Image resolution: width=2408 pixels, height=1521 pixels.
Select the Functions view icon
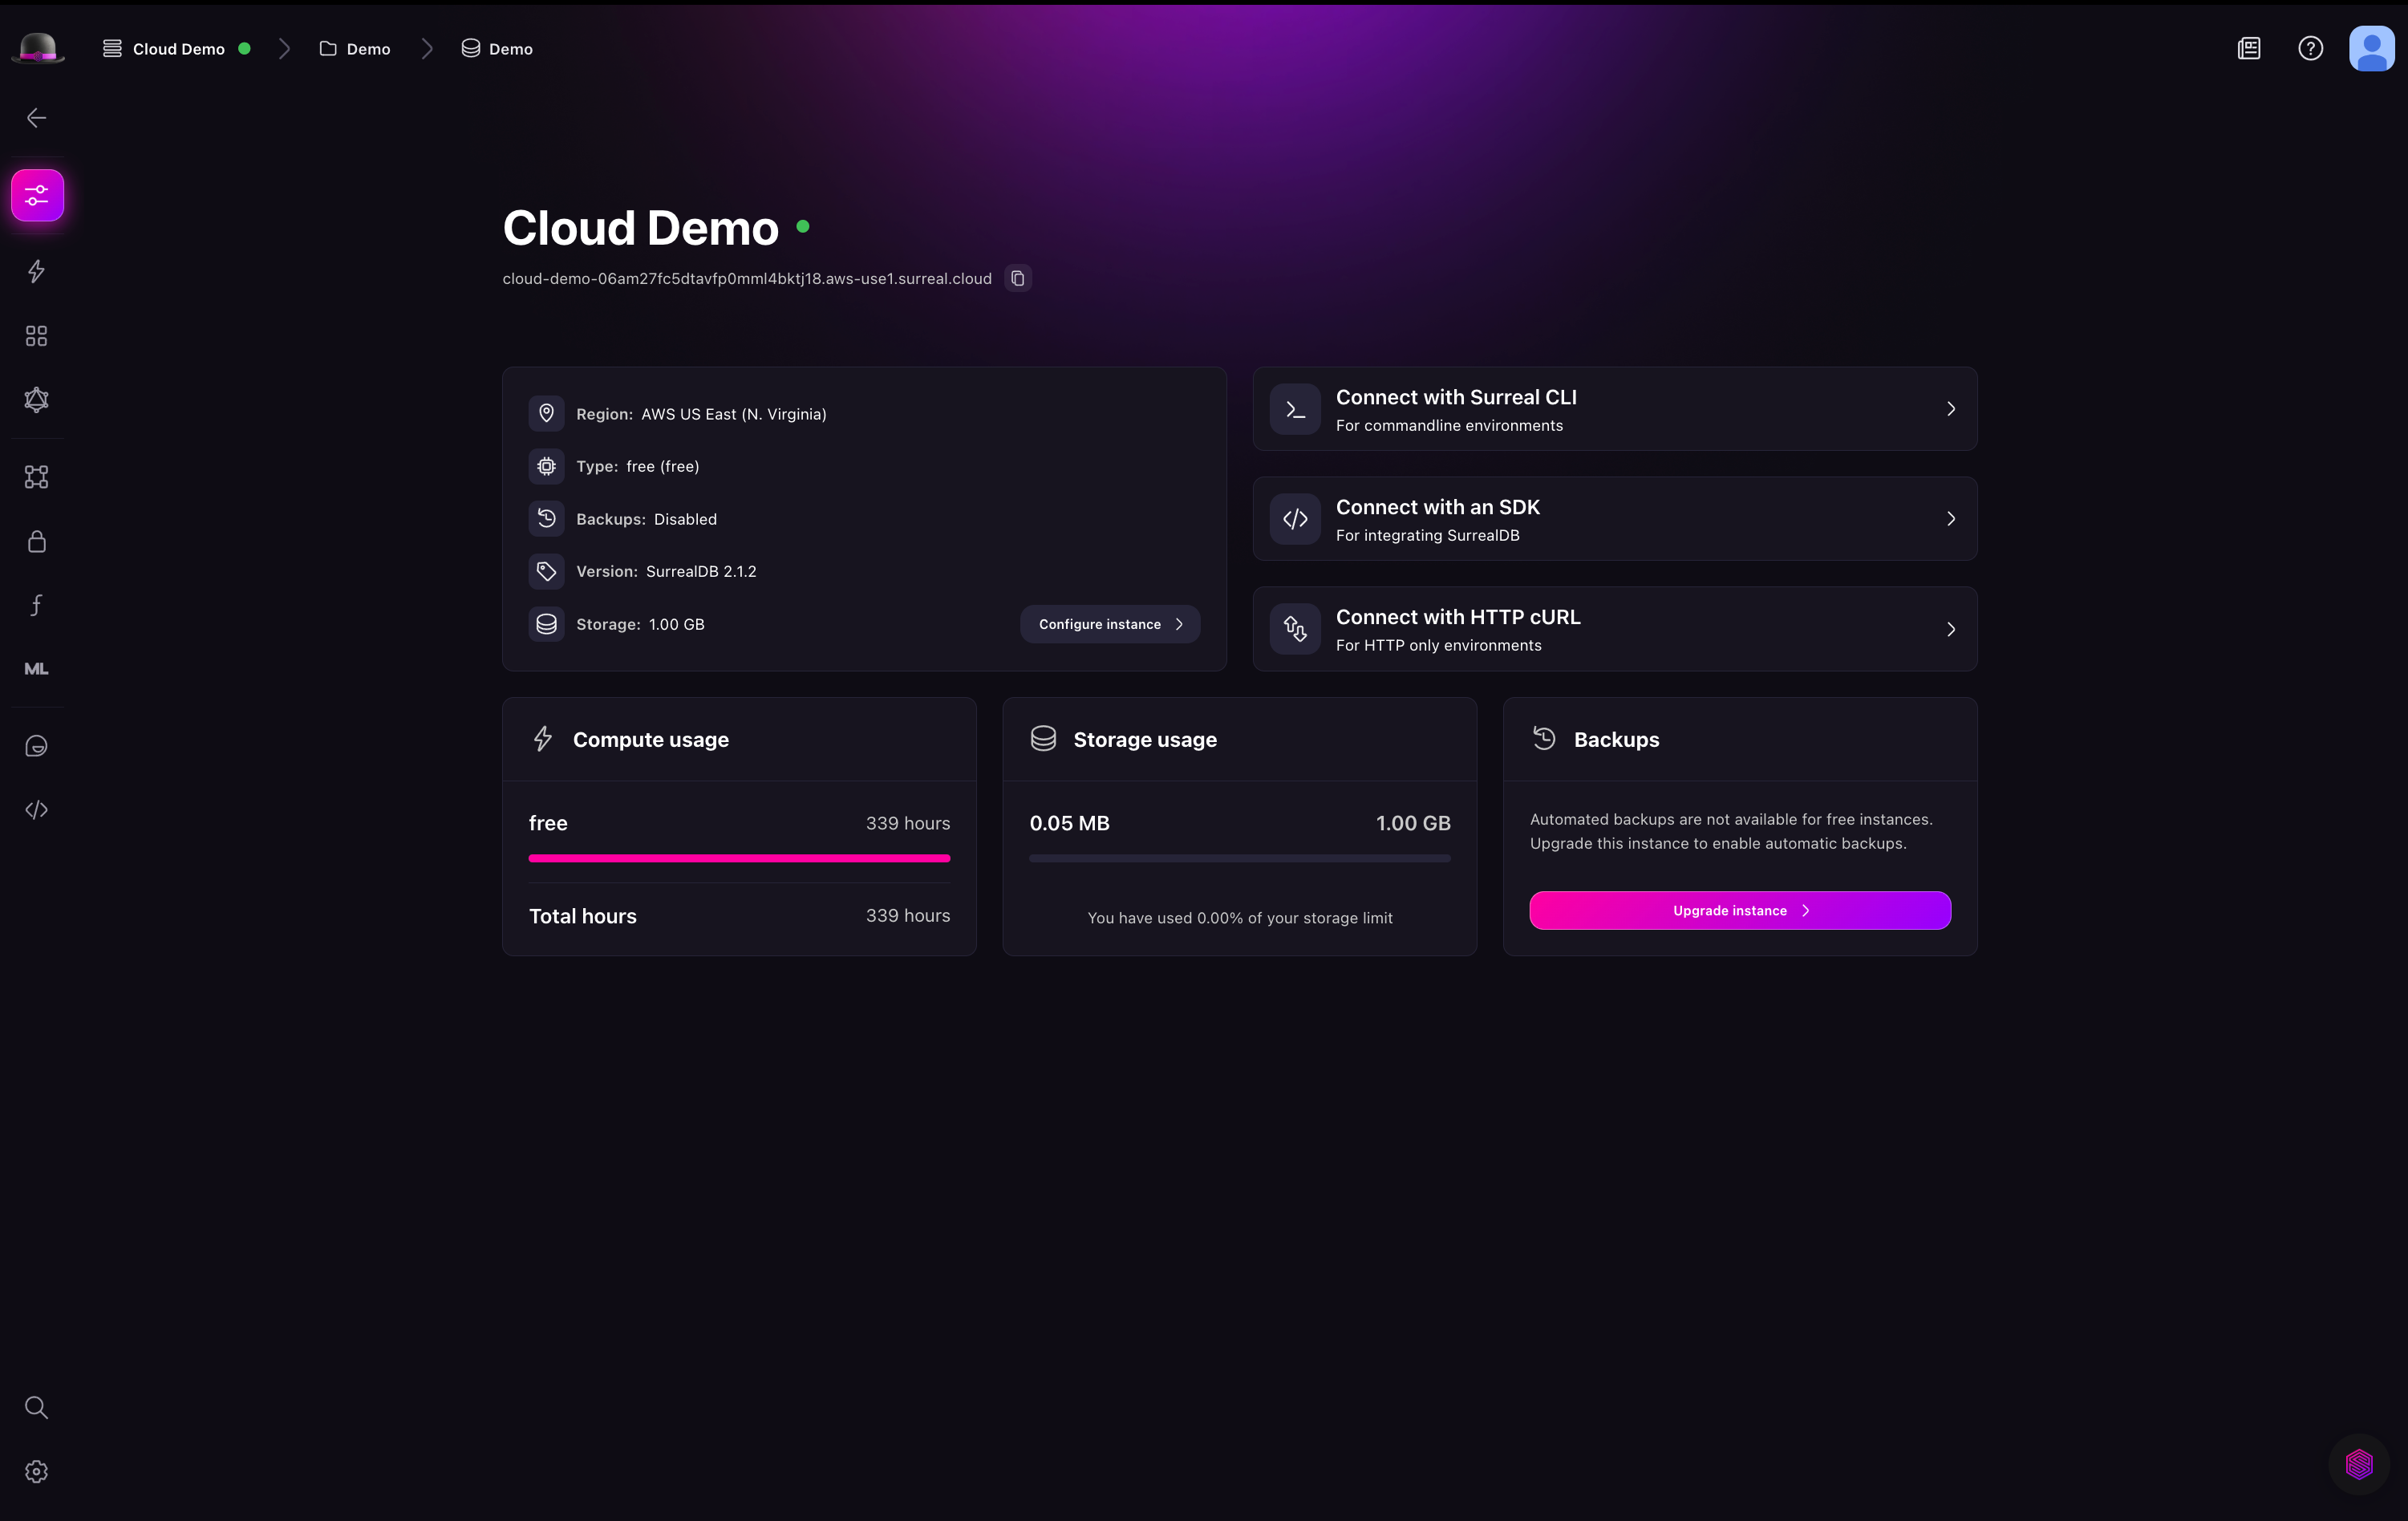tap(36, 604)
